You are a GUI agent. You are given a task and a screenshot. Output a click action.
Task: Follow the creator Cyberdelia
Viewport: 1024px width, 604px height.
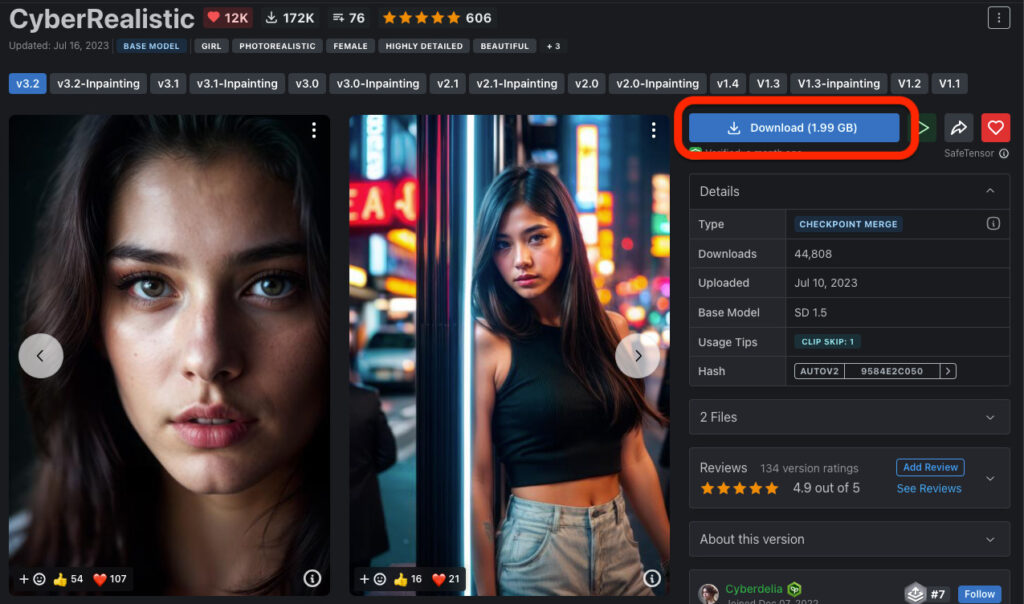980,594
